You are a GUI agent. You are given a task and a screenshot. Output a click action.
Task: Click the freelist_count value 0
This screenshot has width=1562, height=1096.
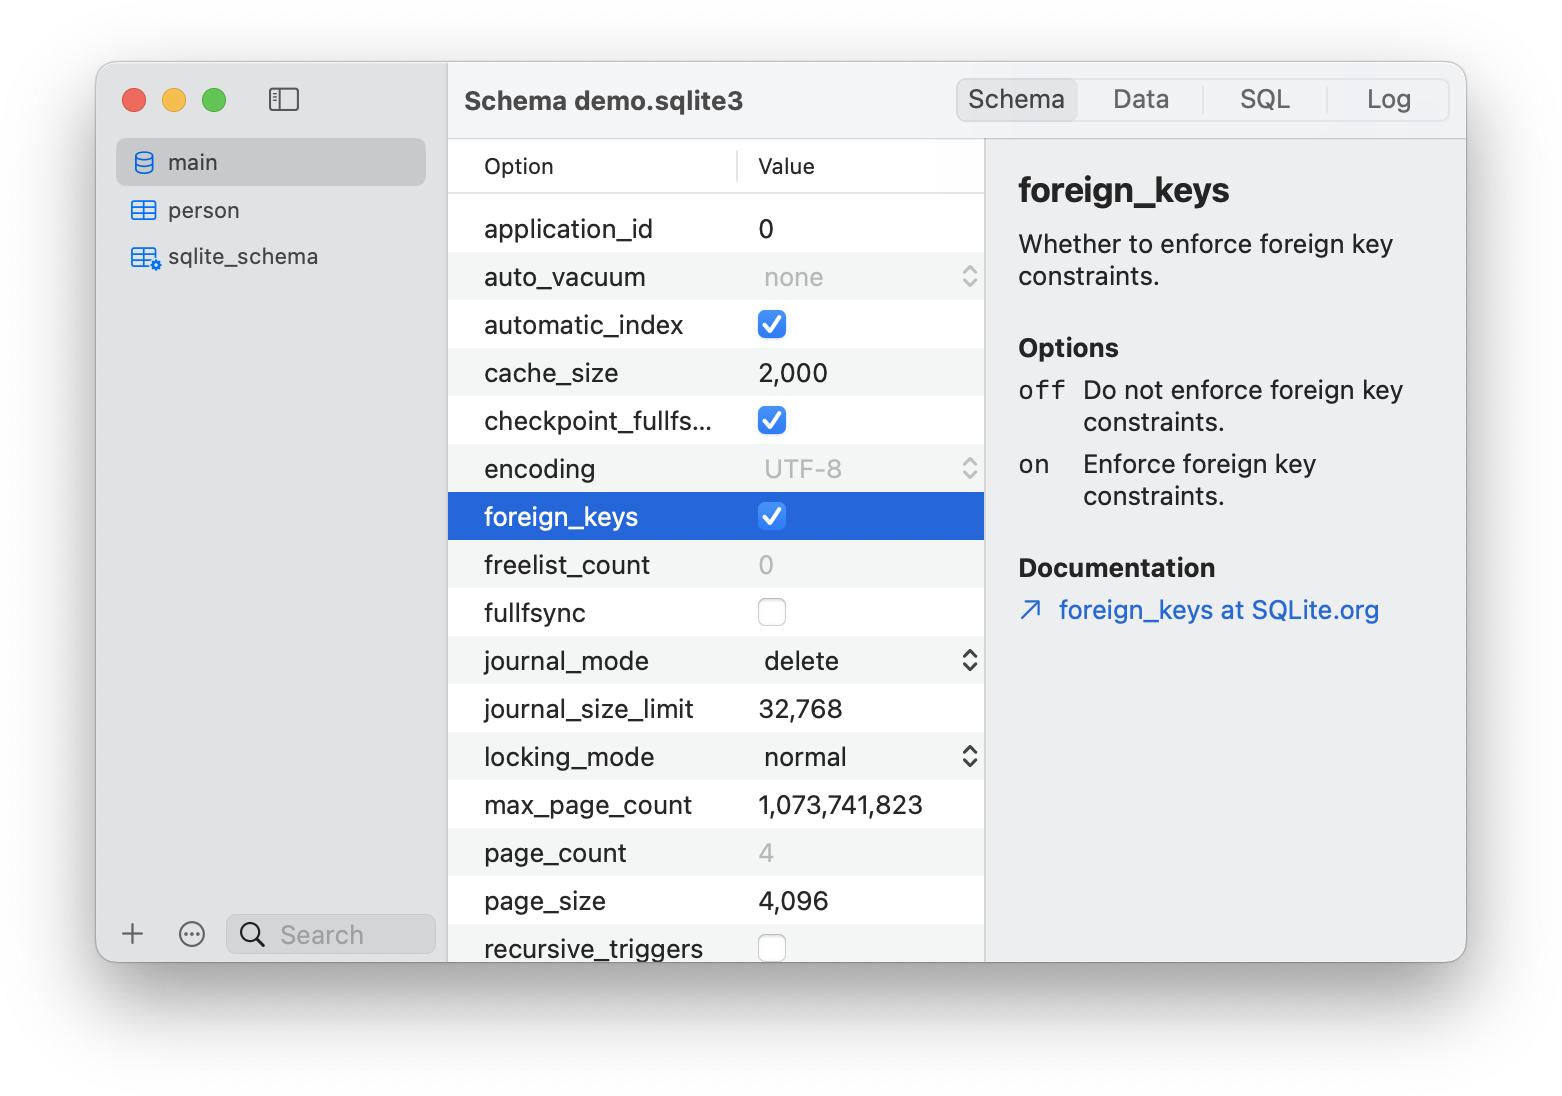coord(766,565)
